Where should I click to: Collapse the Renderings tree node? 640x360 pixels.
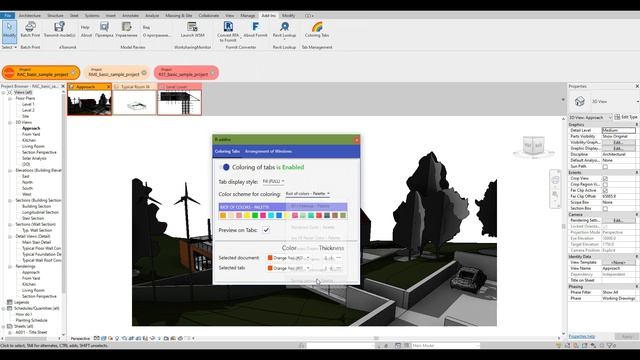coord(10,267)
